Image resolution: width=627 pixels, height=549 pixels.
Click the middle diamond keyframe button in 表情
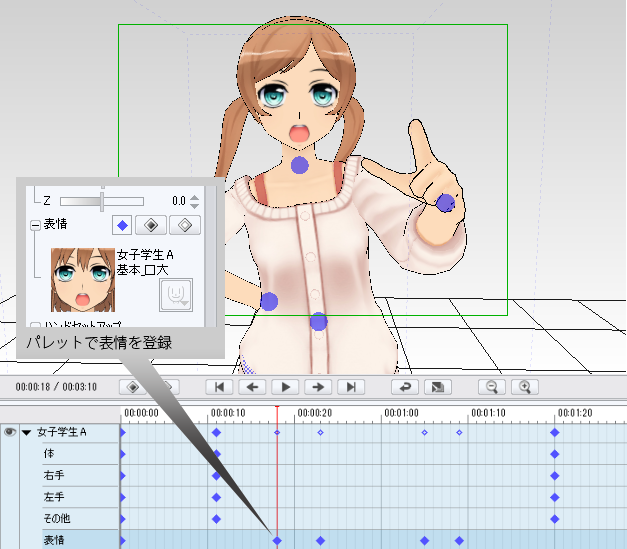click(151, 225)
